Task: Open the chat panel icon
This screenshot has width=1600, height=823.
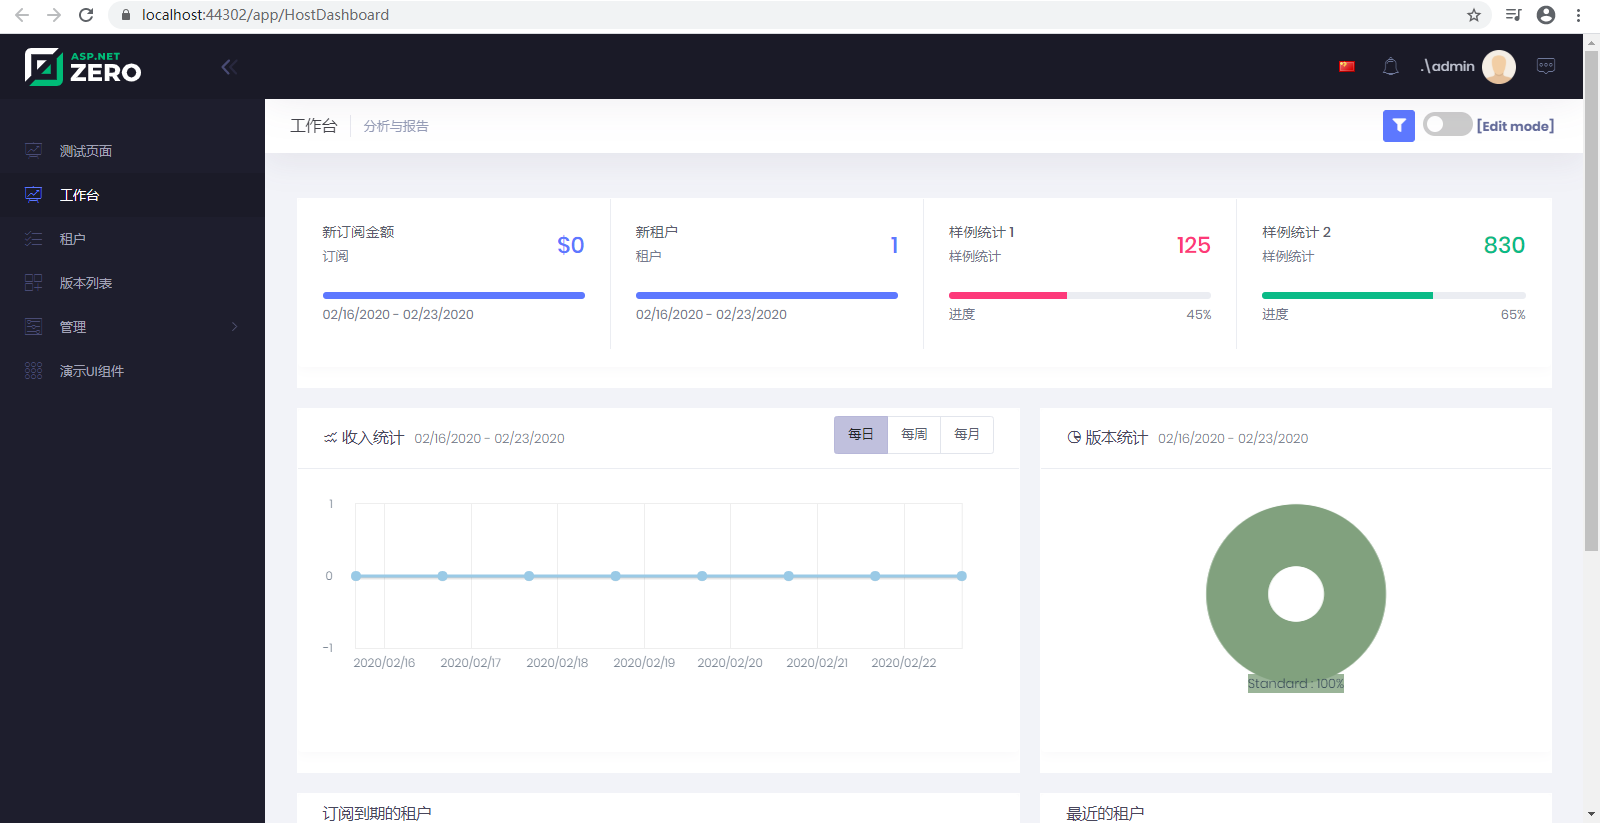Action: tap(1546, 66)
